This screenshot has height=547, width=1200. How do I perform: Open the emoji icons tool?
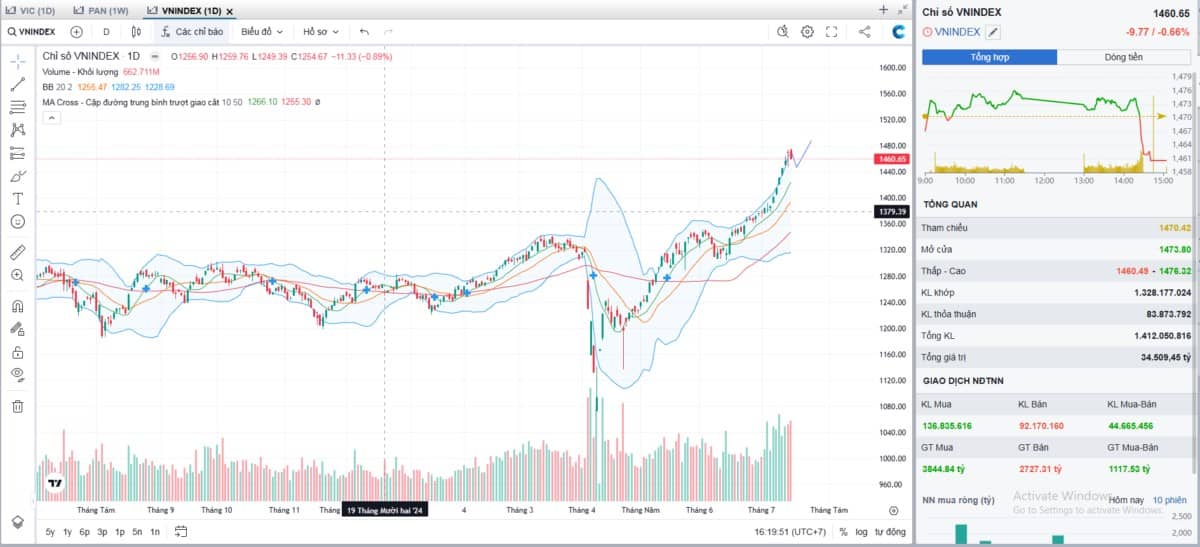pos(17,221)
